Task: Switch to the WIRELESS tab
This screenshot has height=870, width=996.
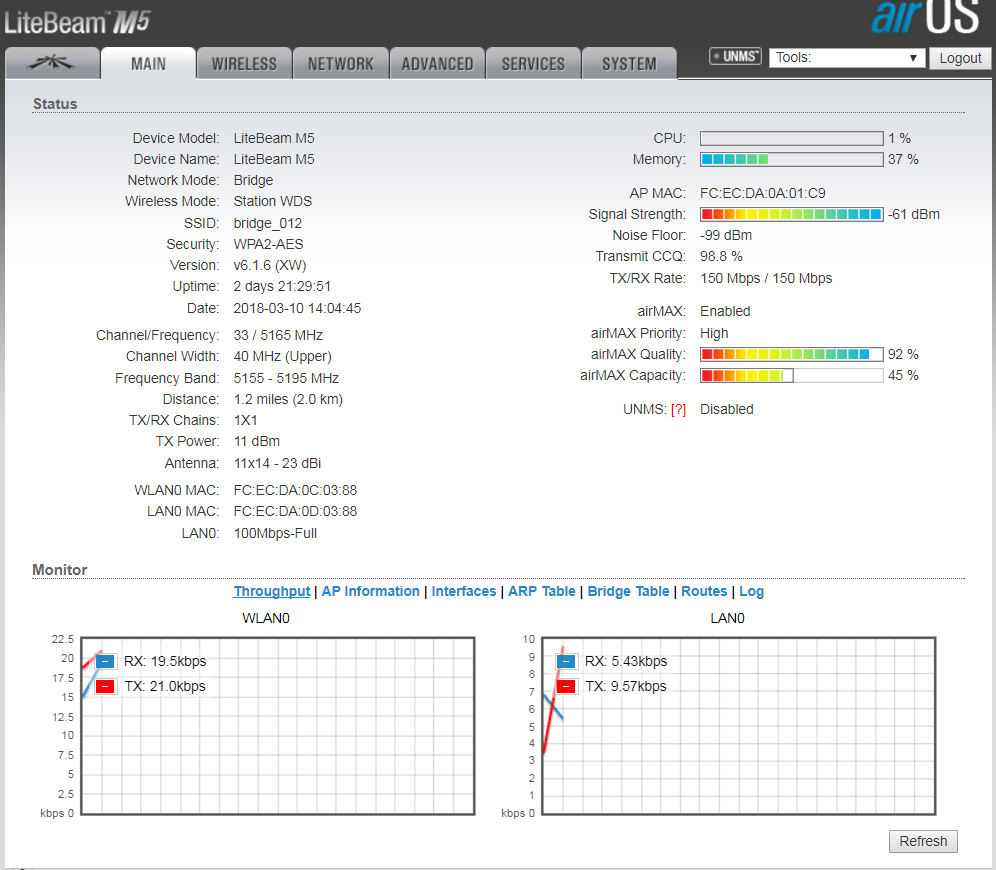Action: [244, 64]
